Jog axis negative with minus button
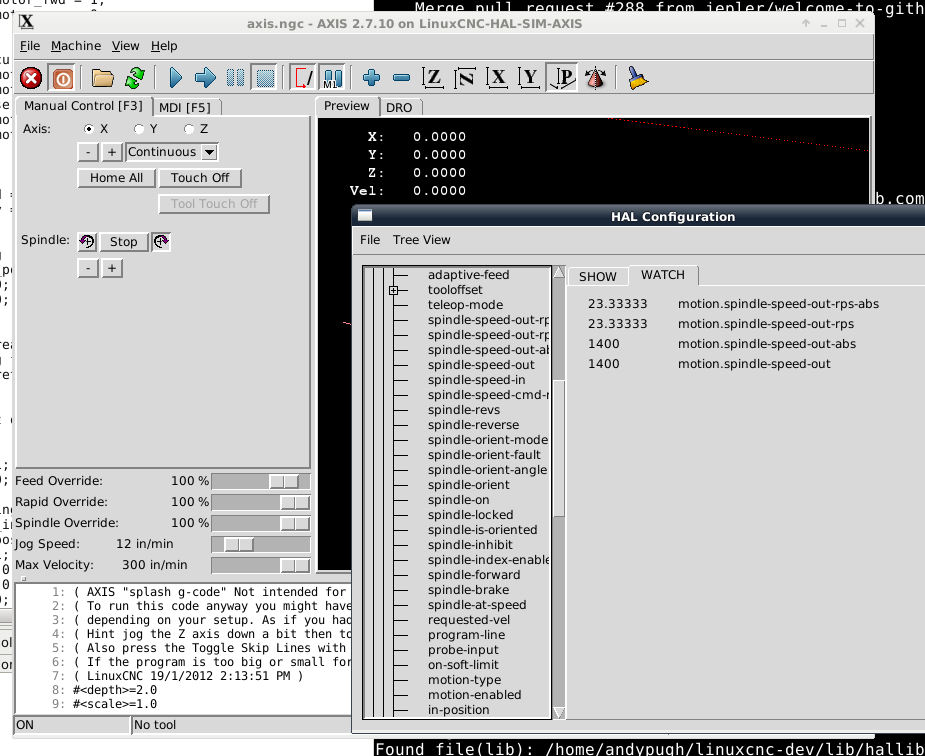This screenshot has width=925, height=756. click(x=88, y=152)
